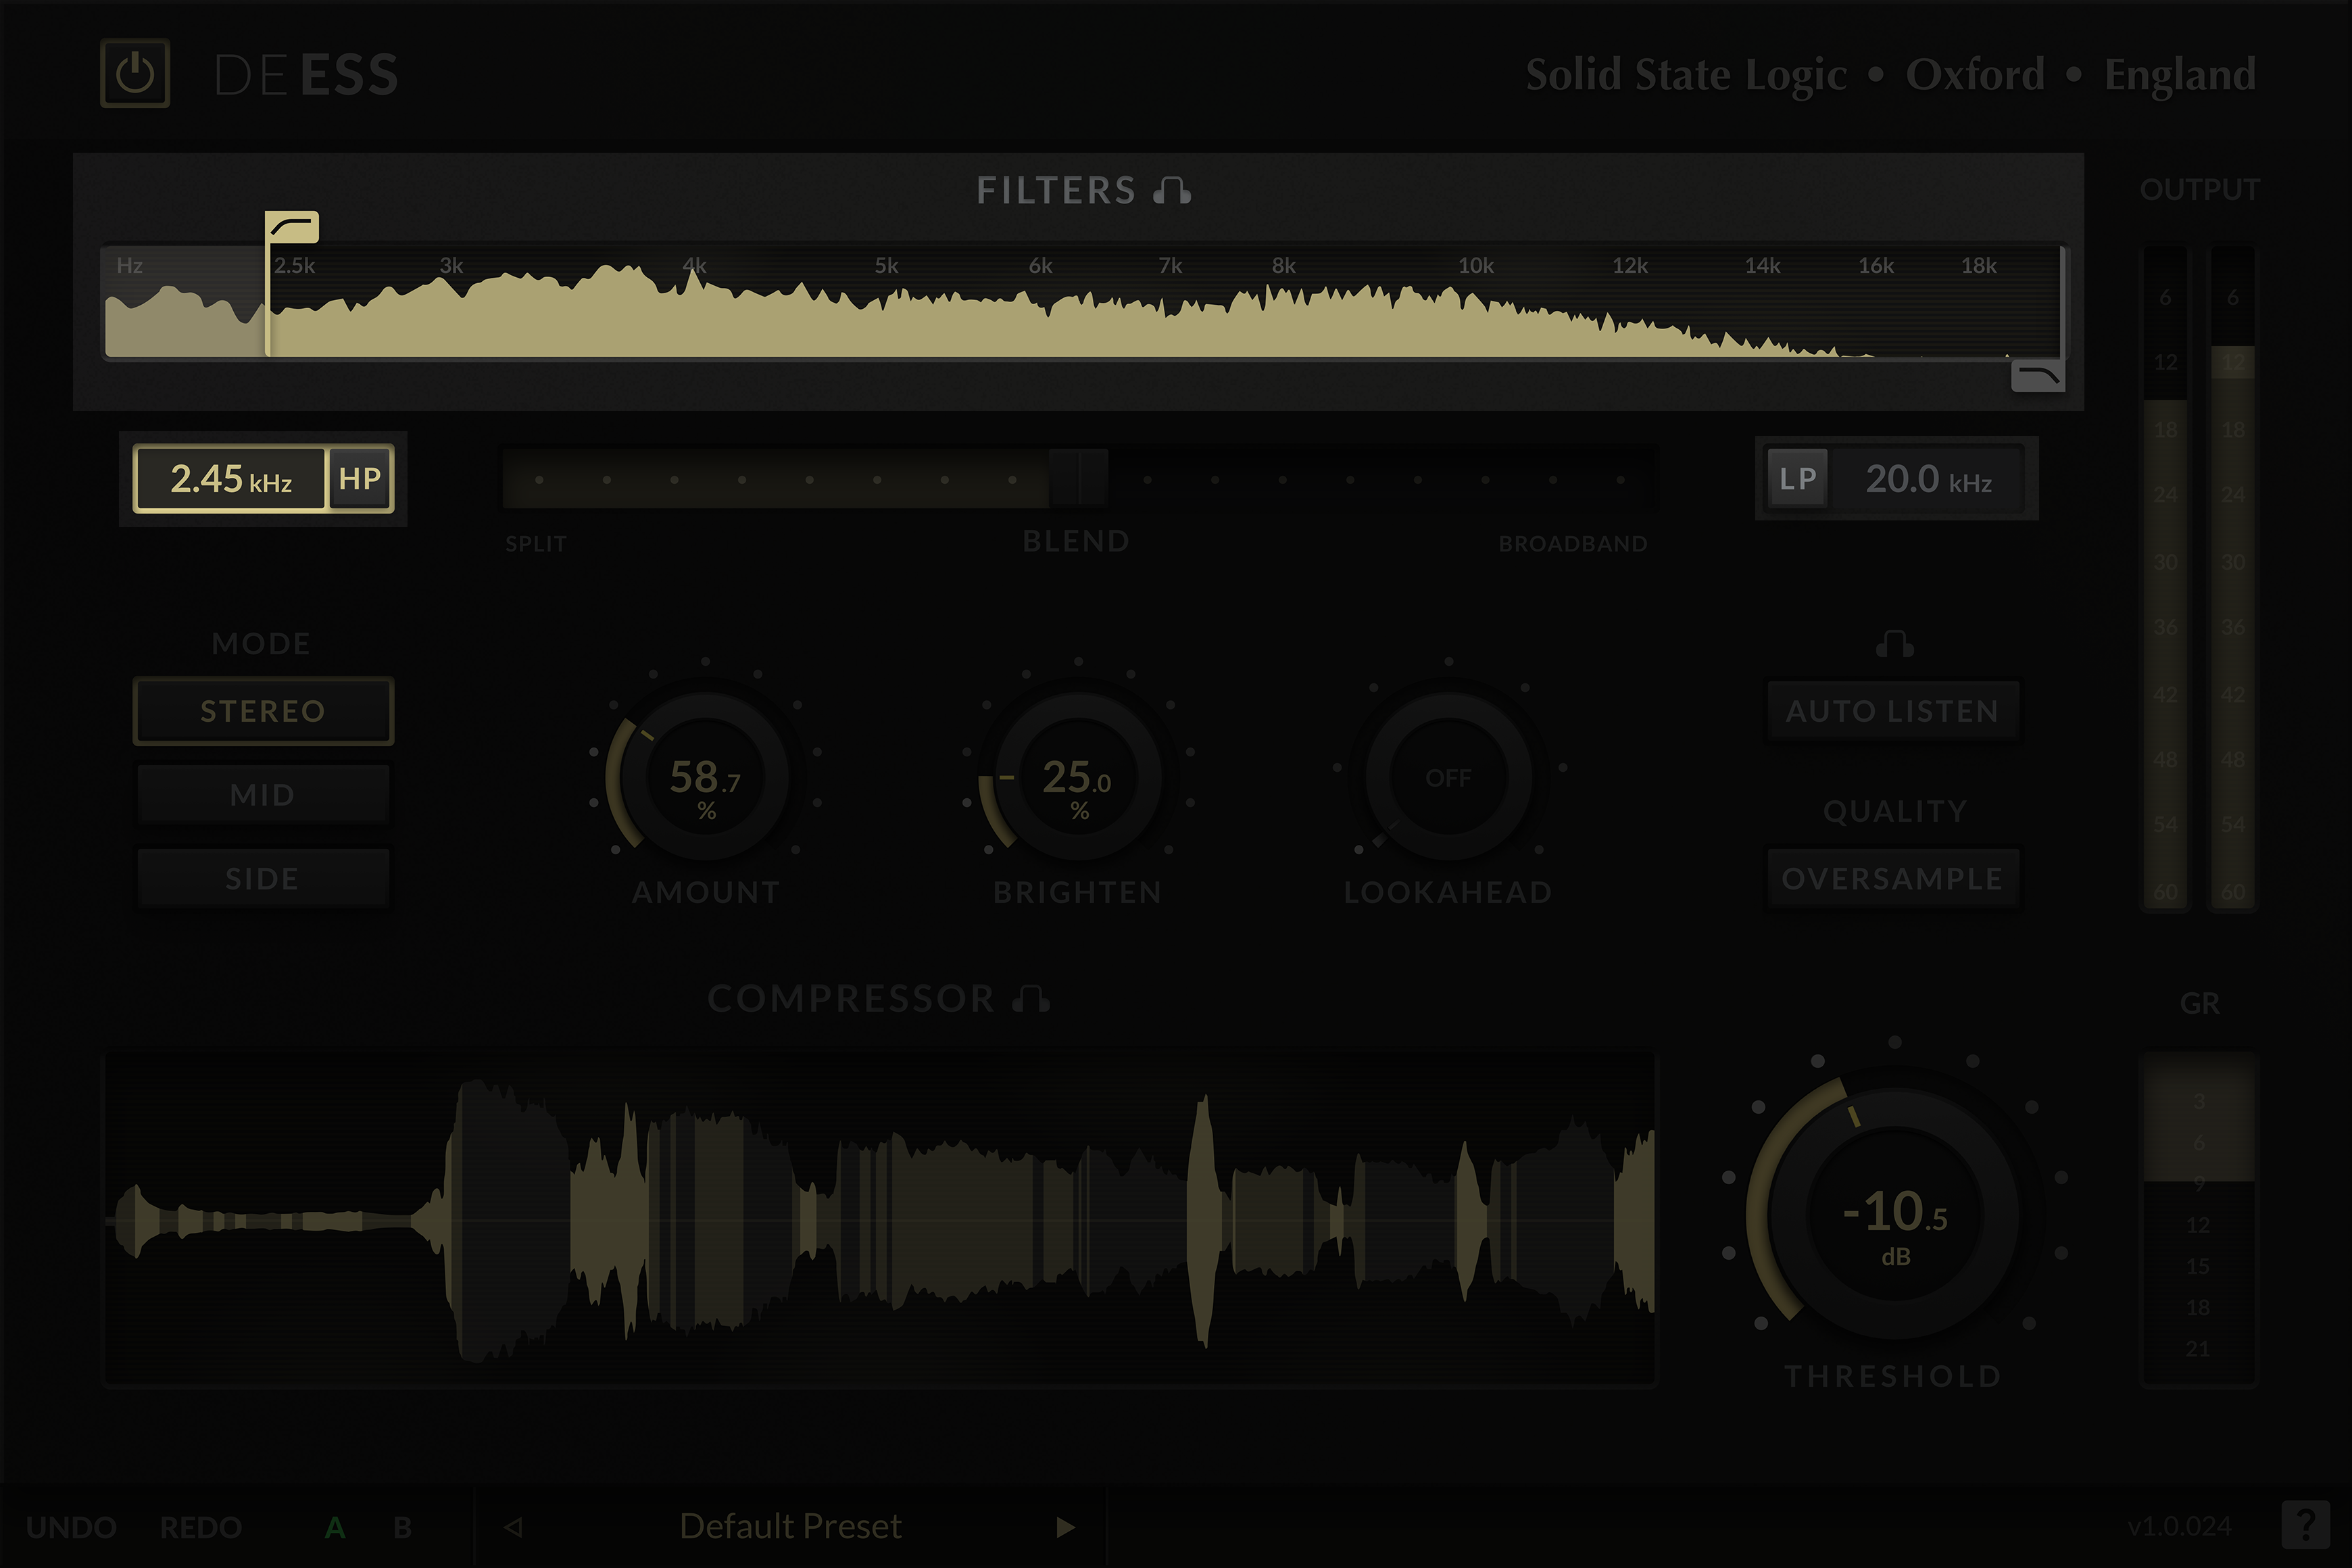Click the BROADBAND label under the blend slider
2352x1568 pixels.
pos(1573,544)
